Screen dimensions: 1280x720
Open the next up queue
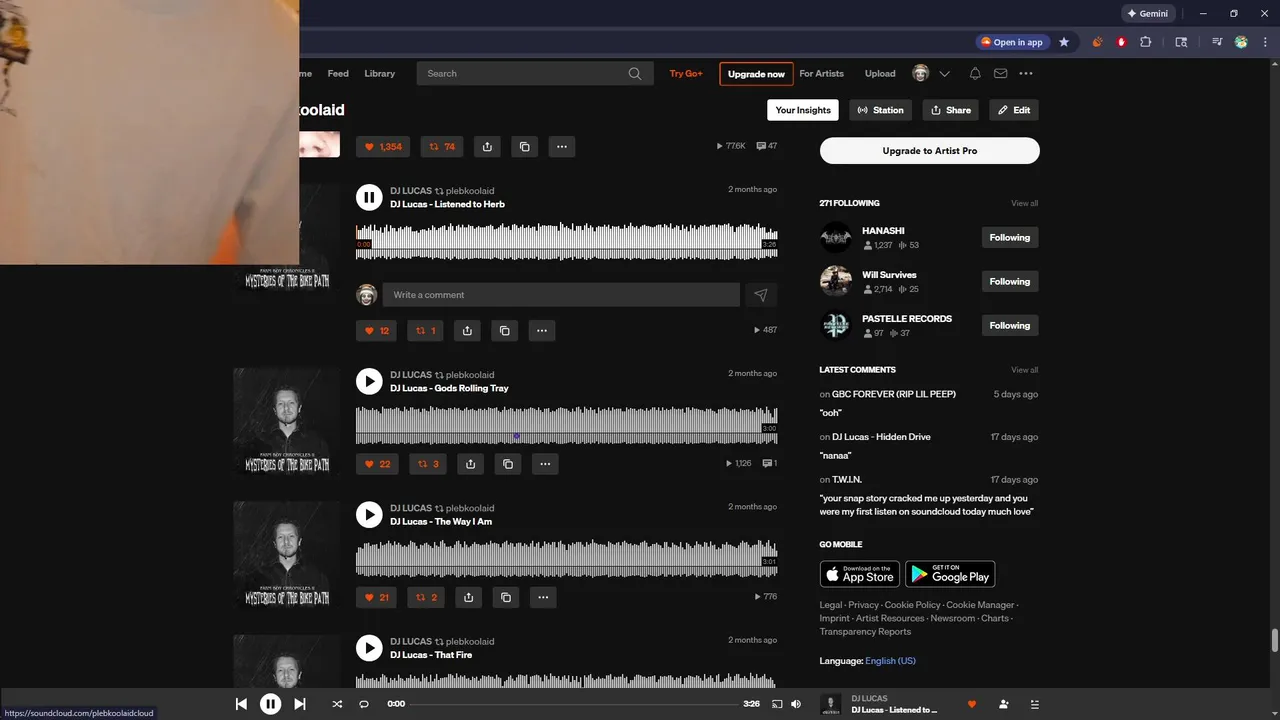click(x=1035, y=704)
